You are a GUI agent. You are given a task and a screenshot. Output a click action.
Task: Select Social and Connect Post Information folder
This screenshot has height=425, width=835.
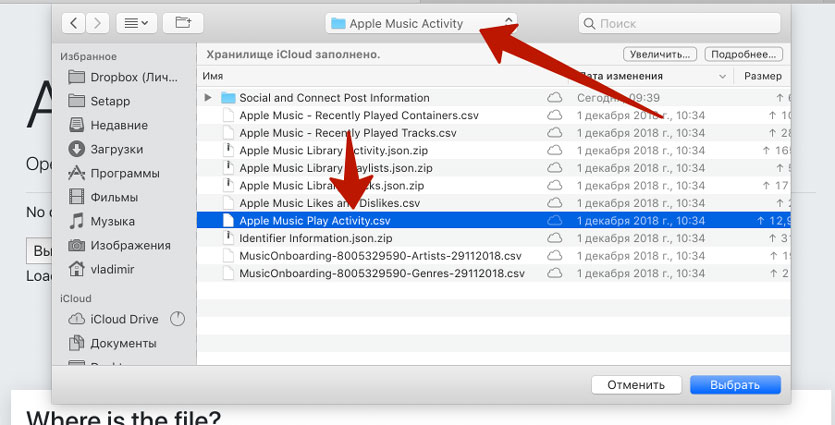[x=334, y=98]
